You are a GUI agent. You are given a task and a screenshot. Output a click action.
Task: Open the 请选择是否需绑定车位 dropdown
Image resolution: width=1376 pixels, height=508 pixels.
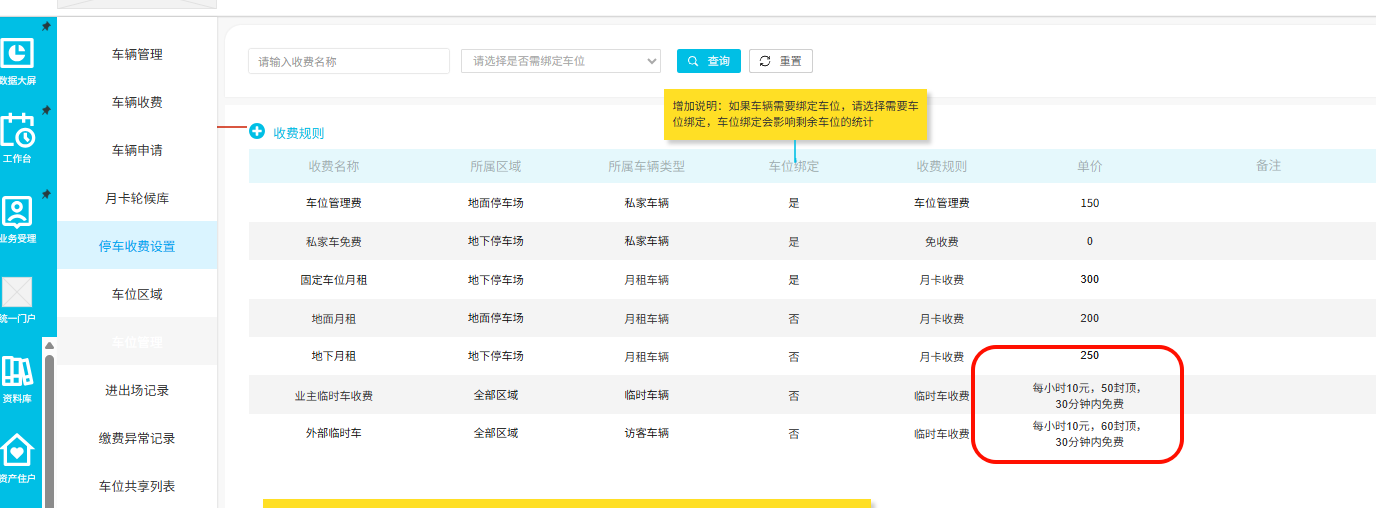(561, 61)
